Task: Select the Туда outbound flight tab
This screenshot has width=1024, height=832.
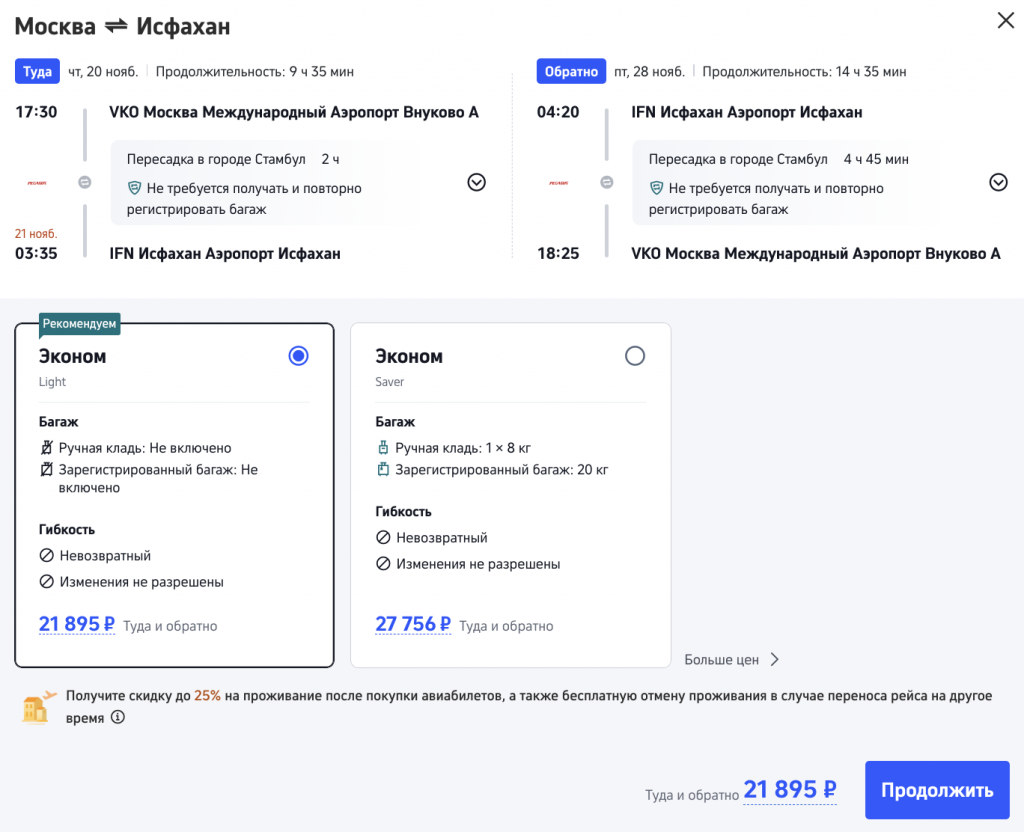Action: point(38,72)
